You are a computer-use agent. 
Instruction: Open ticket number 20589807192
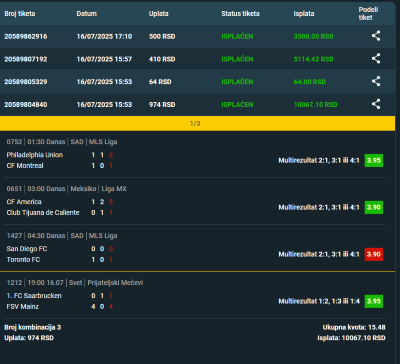(26, 59)
